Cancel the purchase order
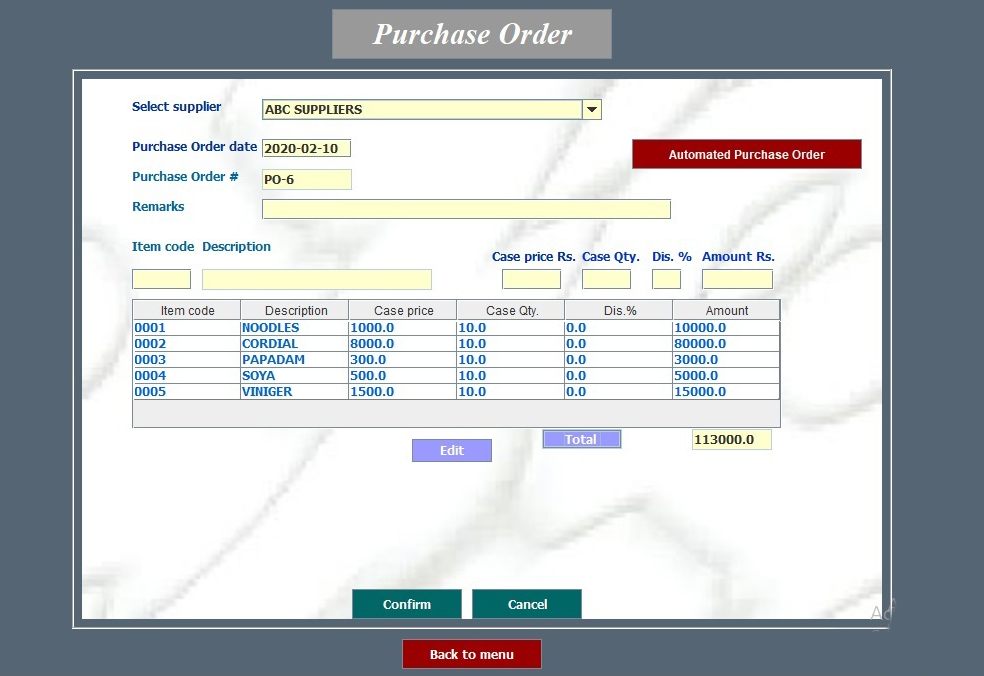Image resolution: width=984 pixels, height=676 pixels. coord(527,604)
